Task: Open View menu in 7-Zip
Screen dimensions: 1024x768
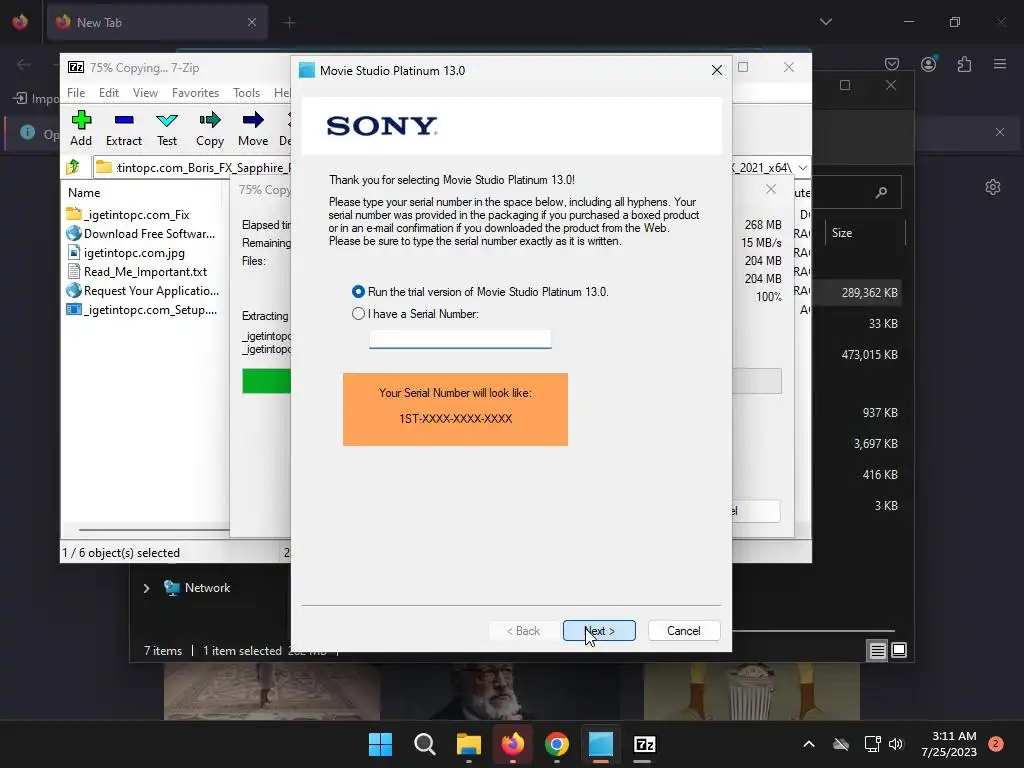Action: [145, 93]
